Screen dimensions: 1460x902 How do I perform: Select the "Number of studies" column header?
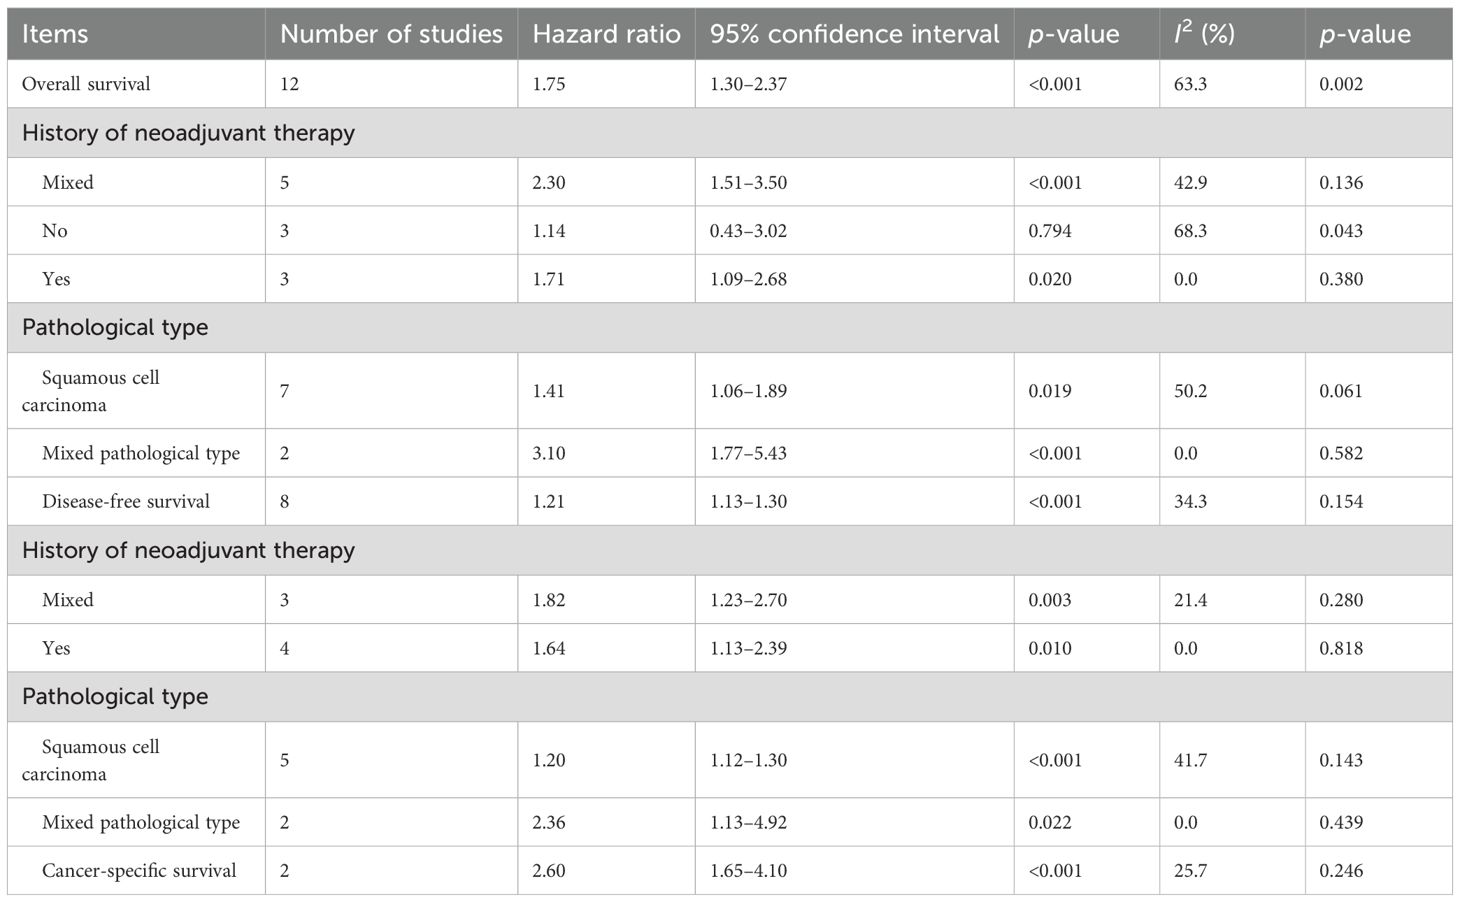point(391,34)
